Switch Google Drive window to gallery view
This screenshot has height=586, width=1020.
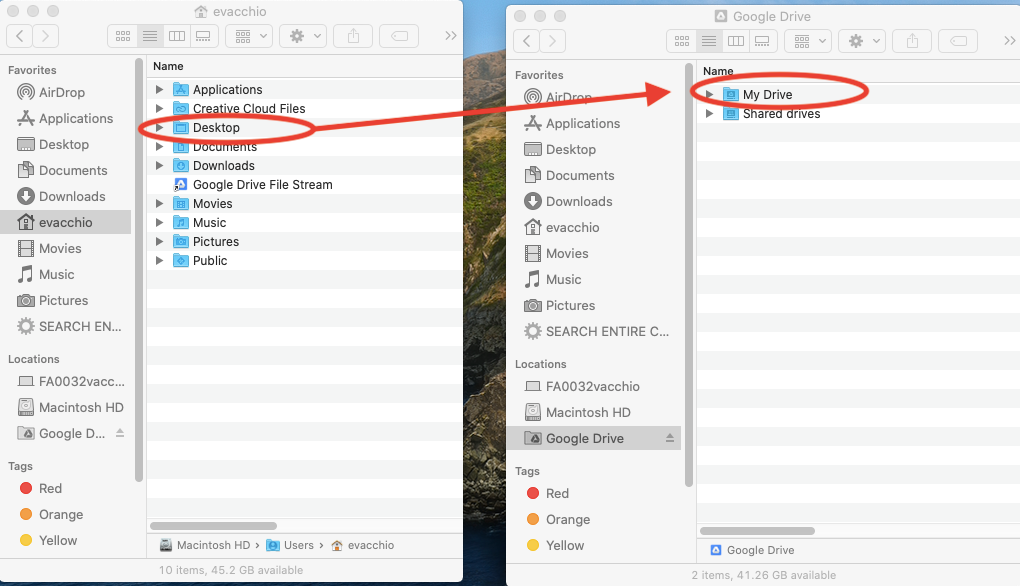pos(762,41)
